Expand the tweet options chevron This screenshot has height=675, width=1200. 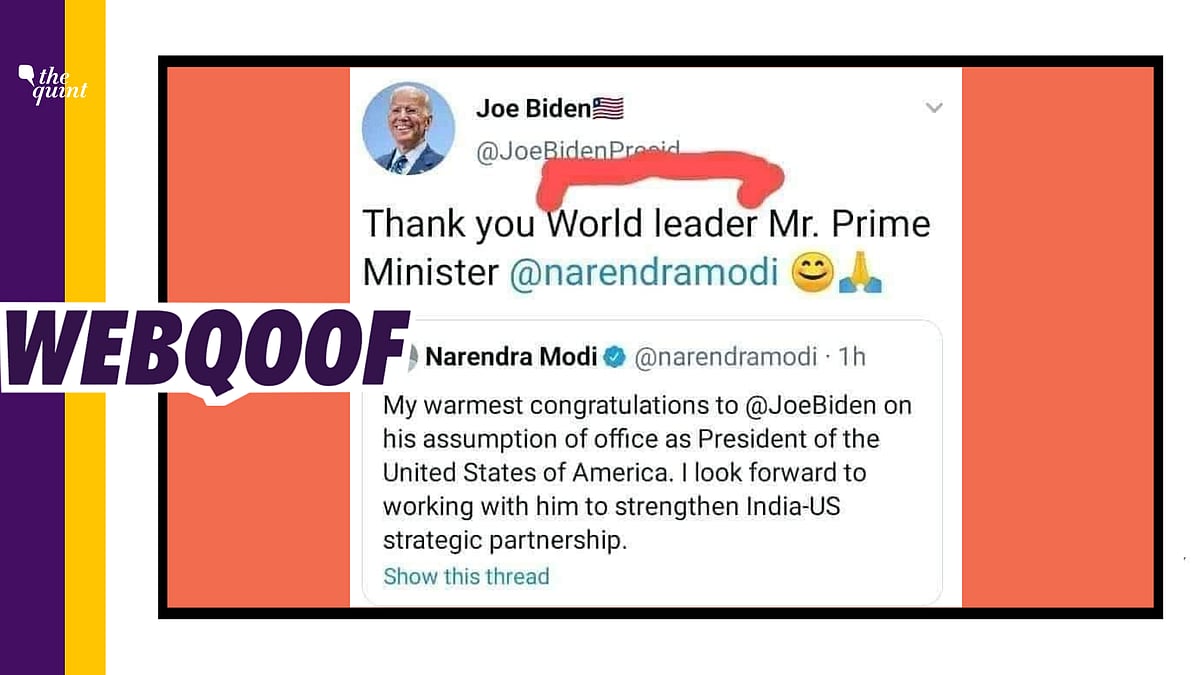point(933,108)
